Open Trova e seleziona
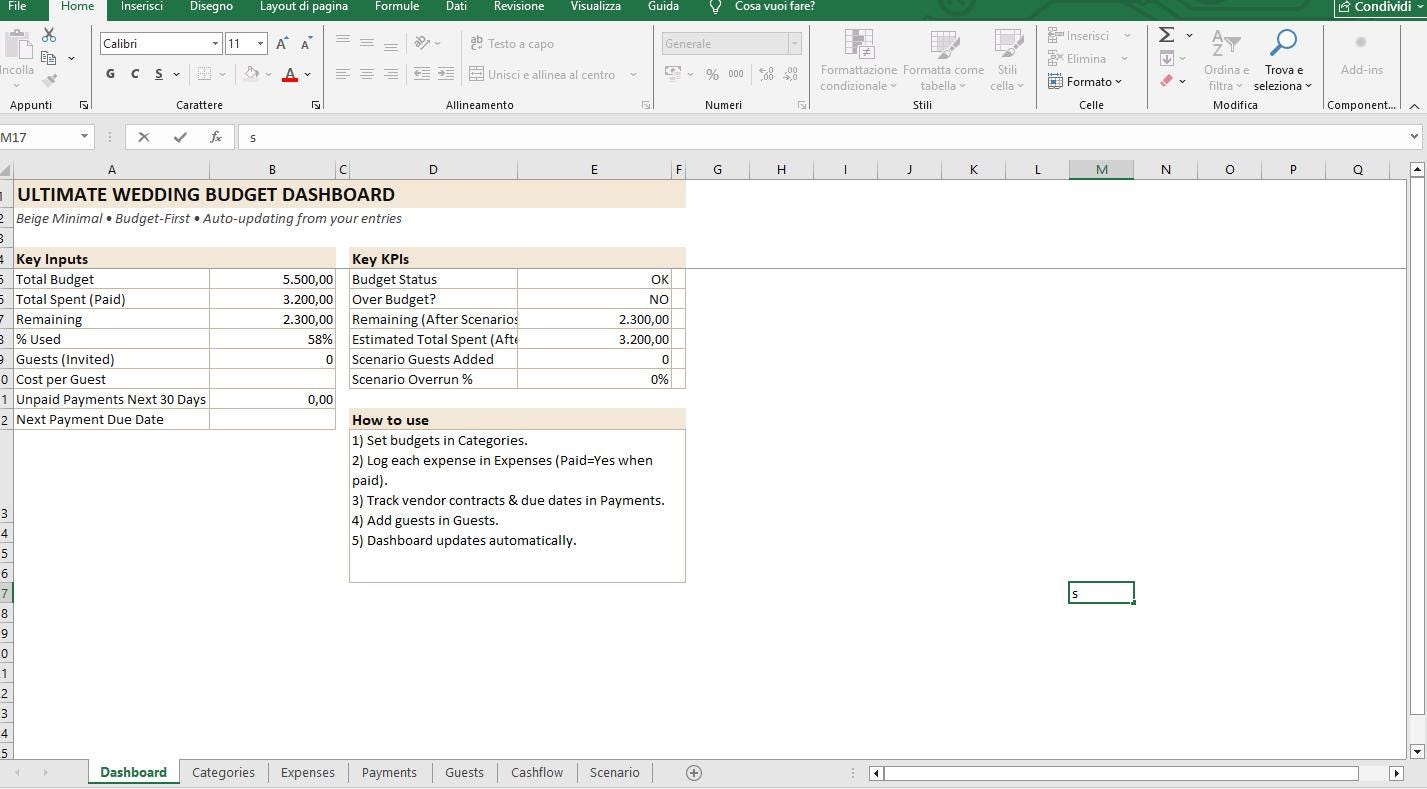 (x=1283, y=60)
